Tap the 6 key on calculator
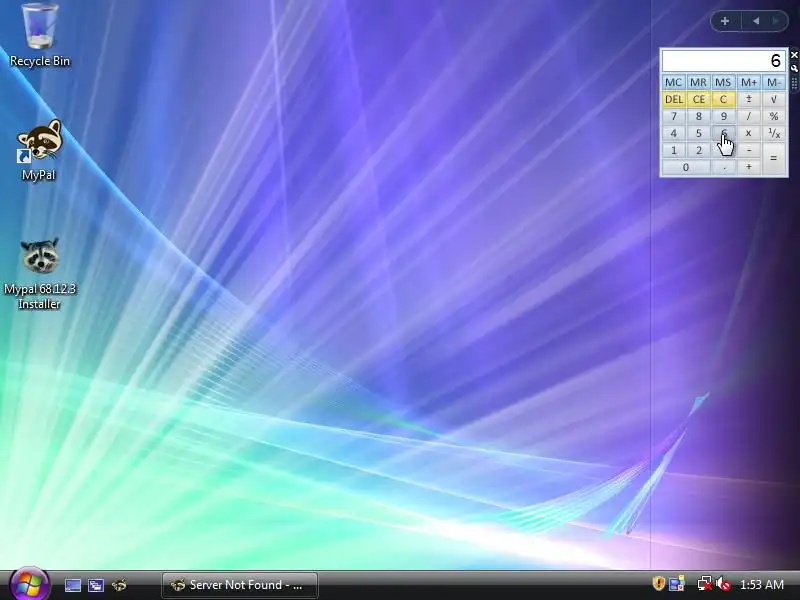This screenshot has width=800, height=600. click(x=723, y=133)
